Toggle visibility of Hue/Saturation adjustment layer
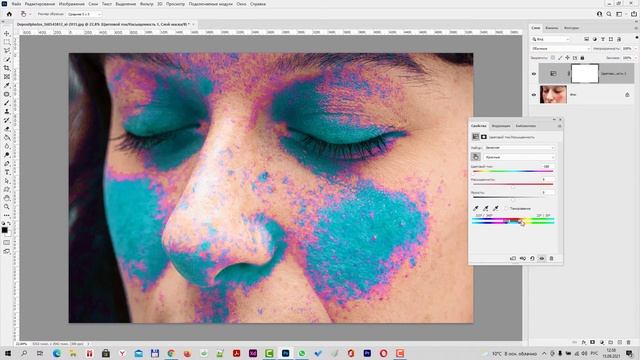The image size is (640, 360). (534, 74)
